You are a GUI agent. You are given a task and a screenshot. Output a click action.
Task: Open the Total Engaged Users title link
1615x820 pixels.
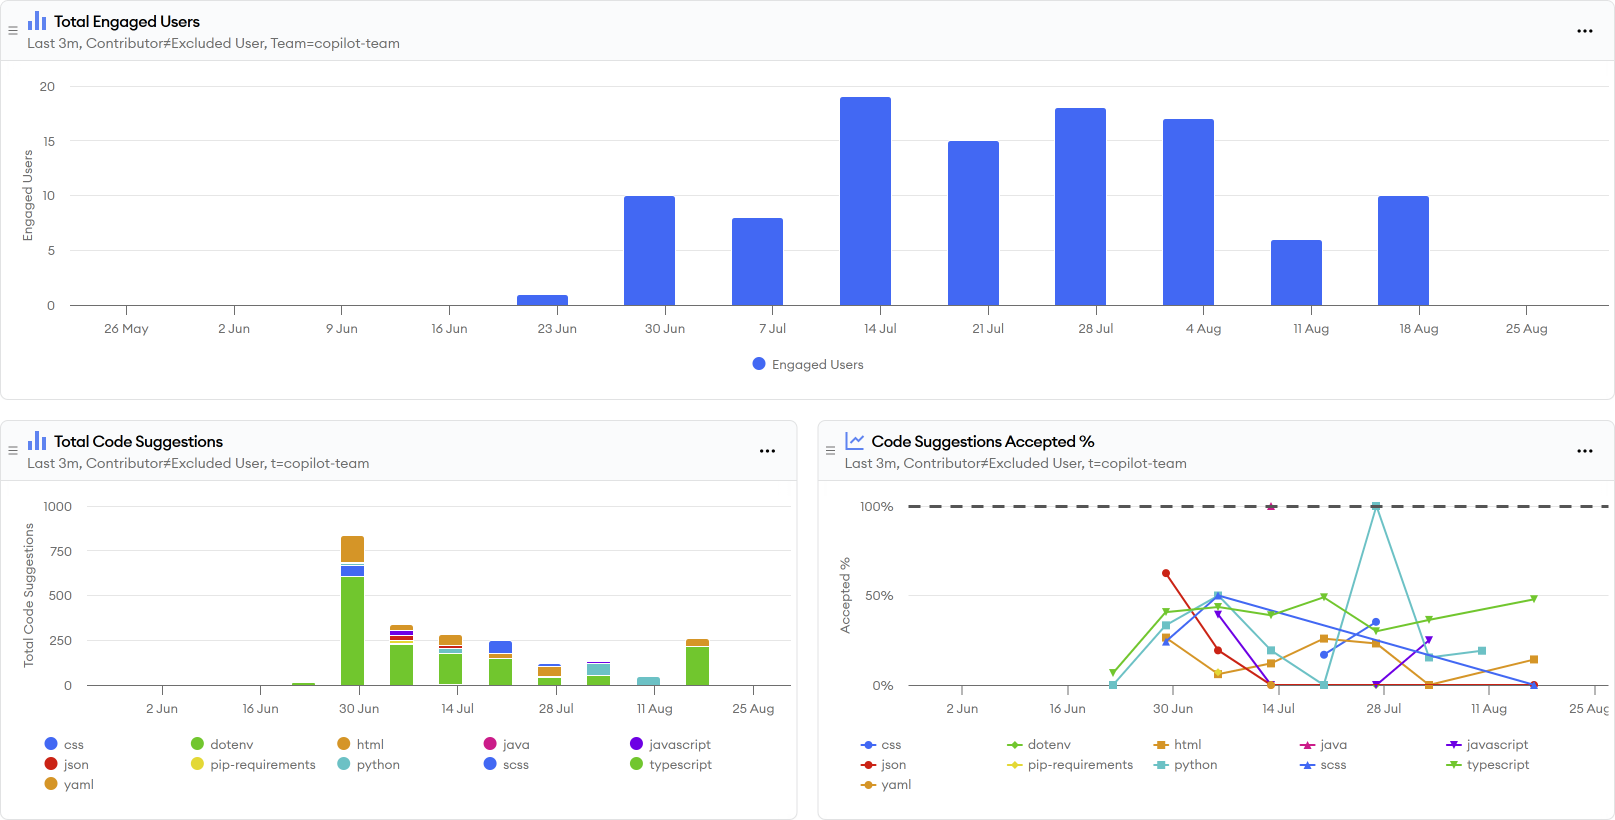127,21
